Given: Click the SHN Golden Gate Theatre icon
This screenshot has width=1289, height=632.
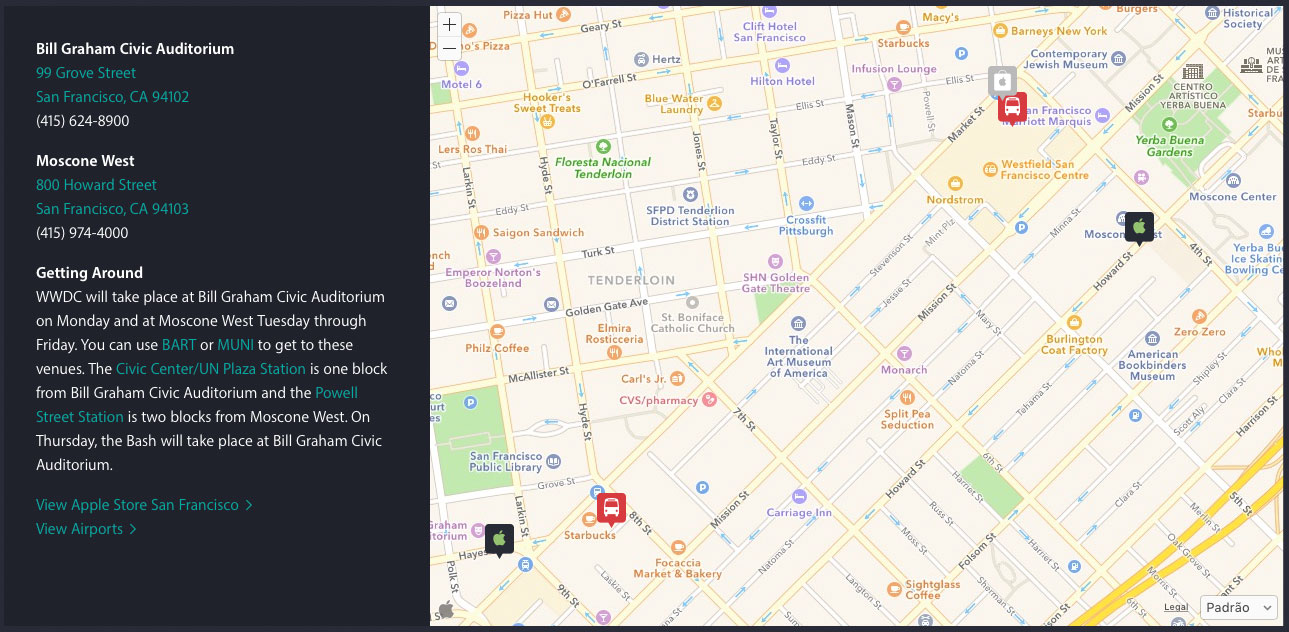Looking at the screenshot, I should click(776, 260).
